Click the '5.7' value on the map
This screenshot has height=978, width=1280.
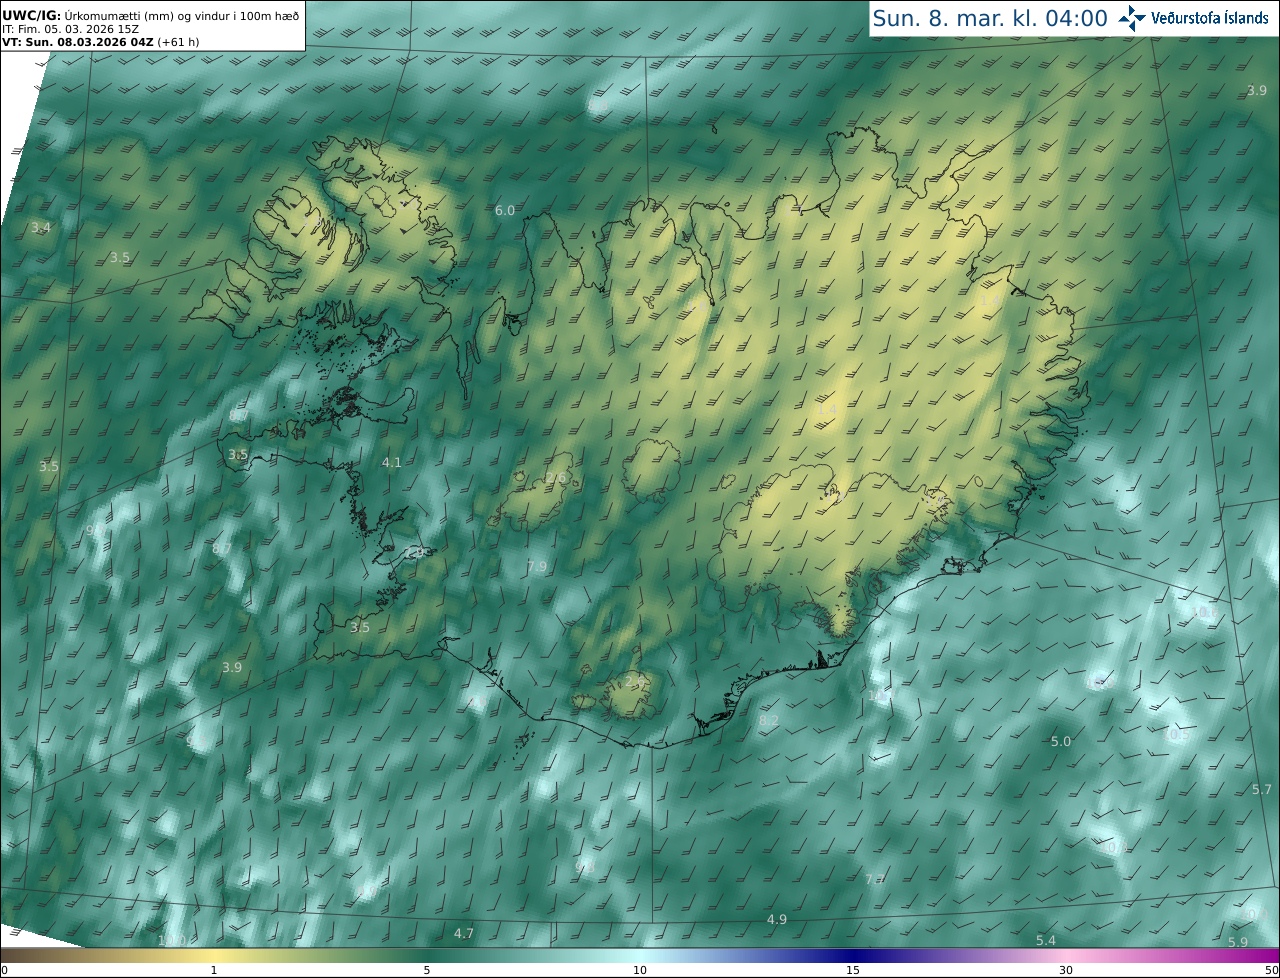1262,789
